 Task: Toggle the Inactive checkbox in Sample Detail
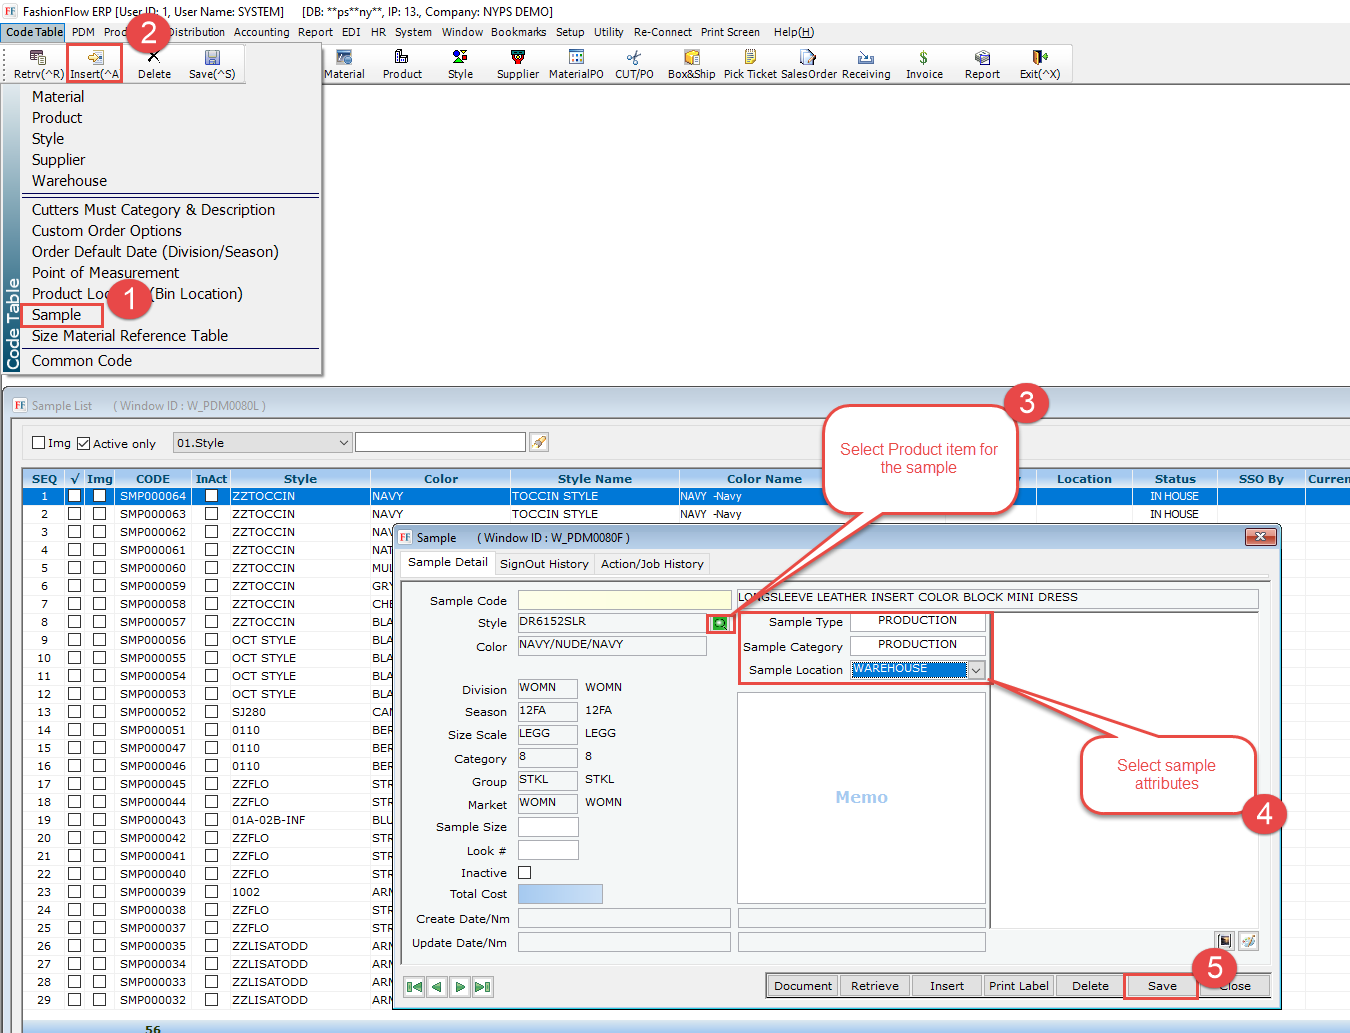[524, 872]
